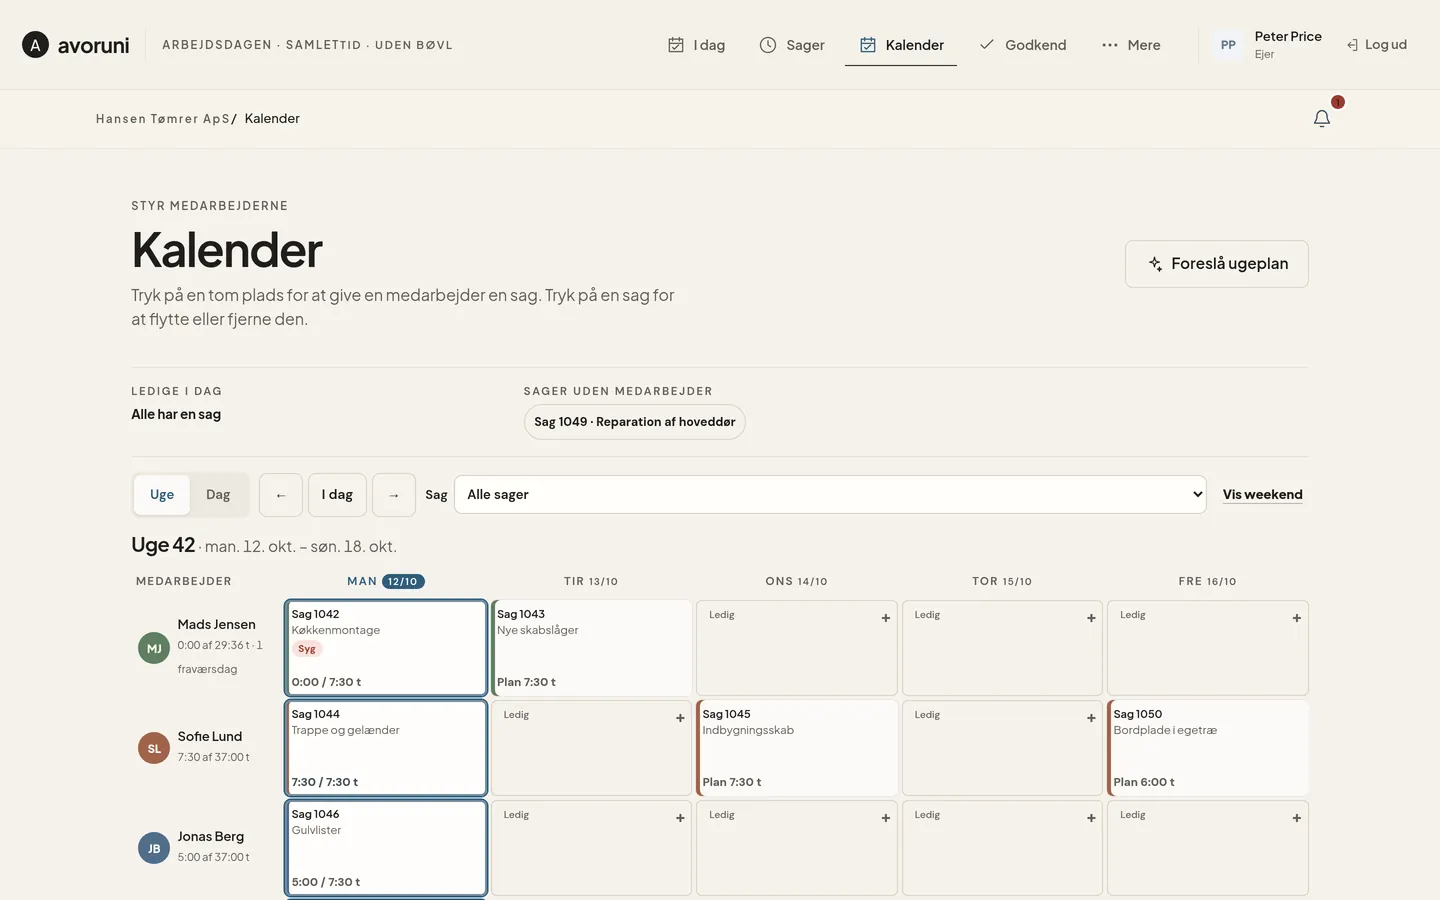Click the JB avatar for Jonas Berg
This screenshot has width=1440, height=900.
[x=154, y=848]
